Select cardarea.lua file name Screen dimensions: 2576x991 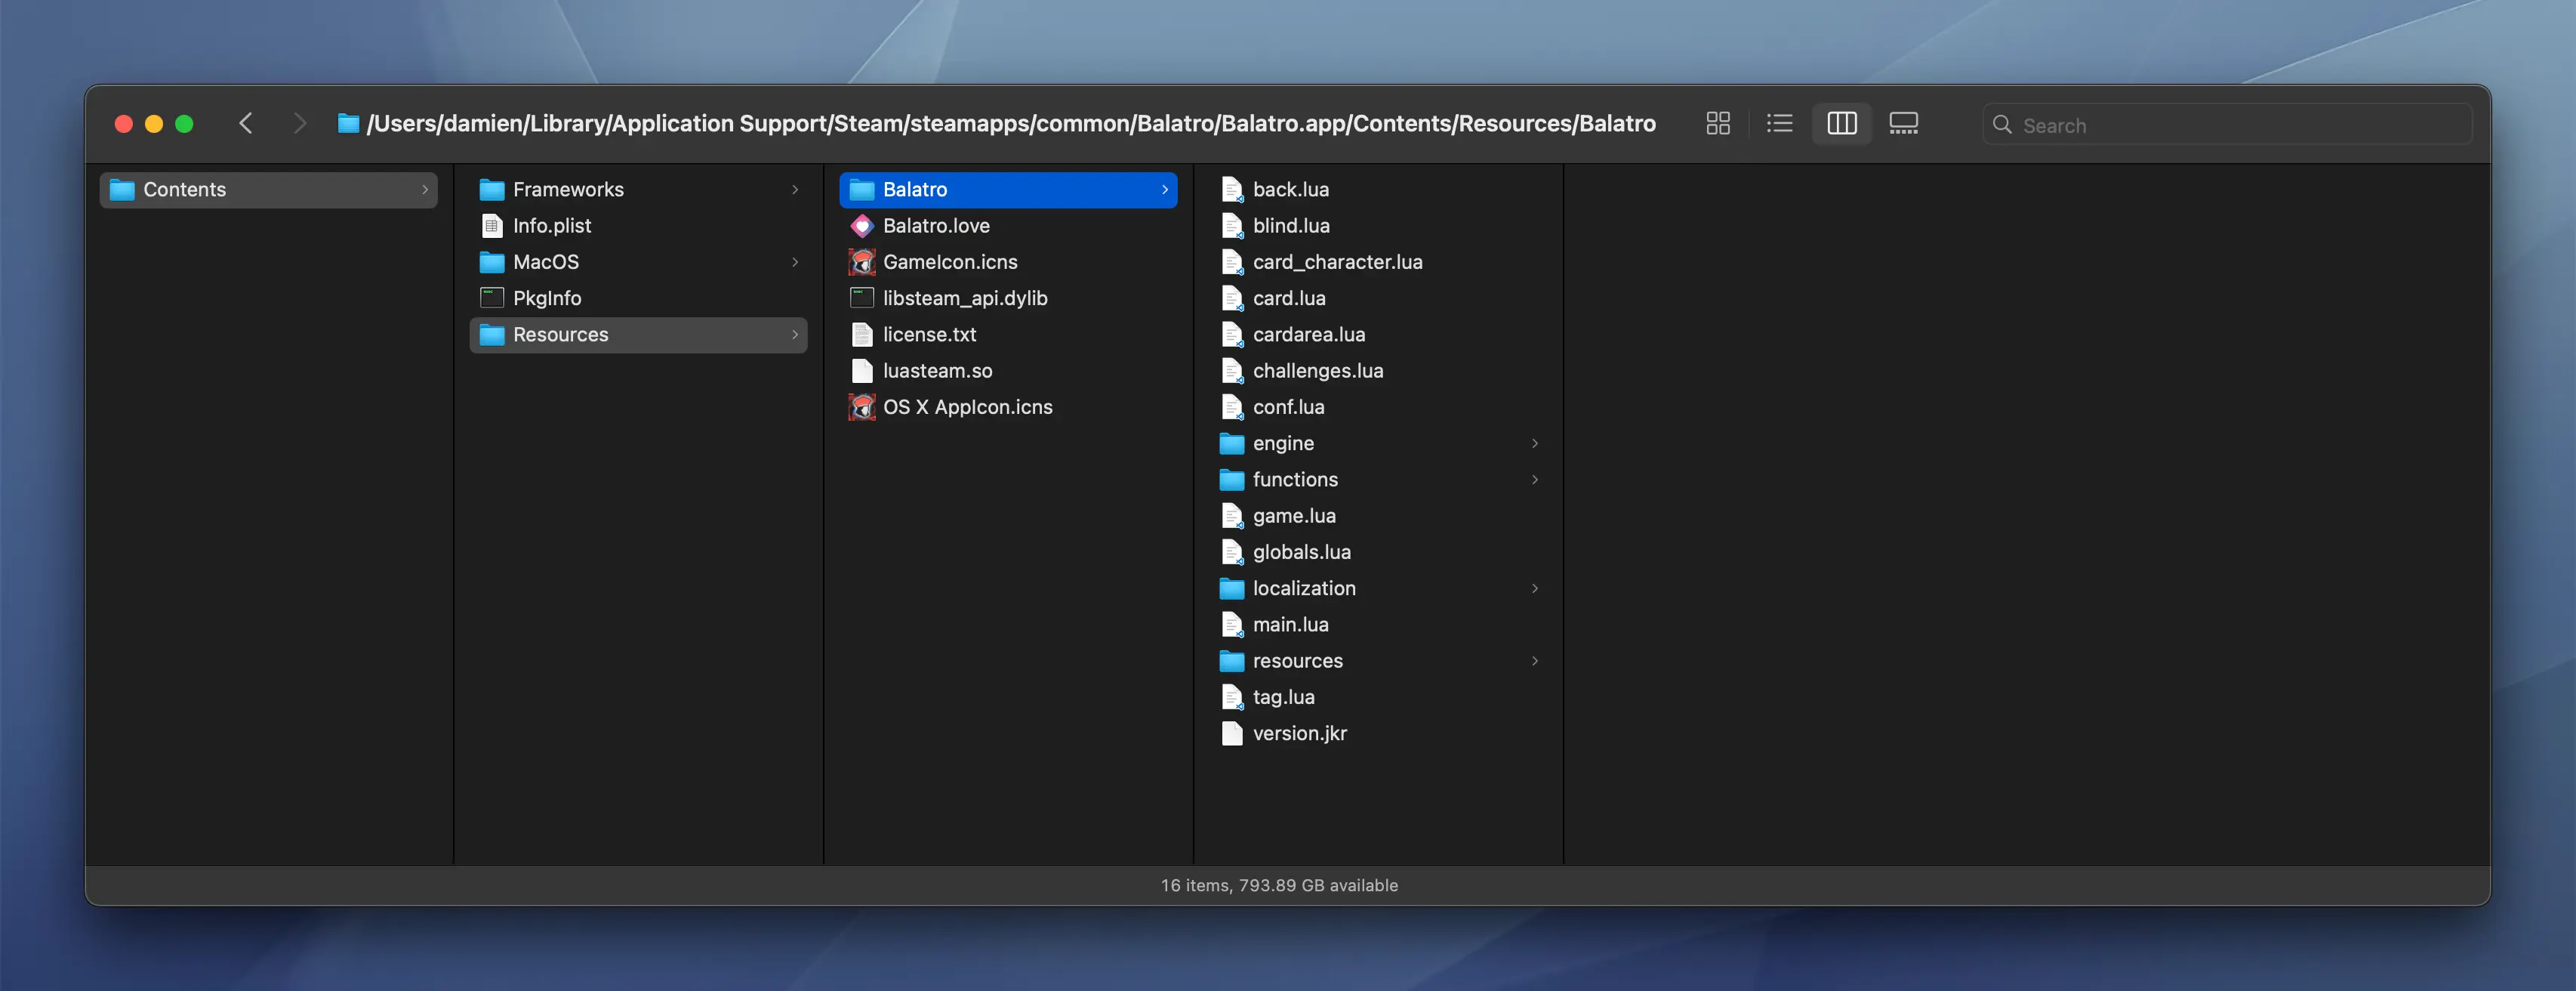click(x=1308, y=334)
